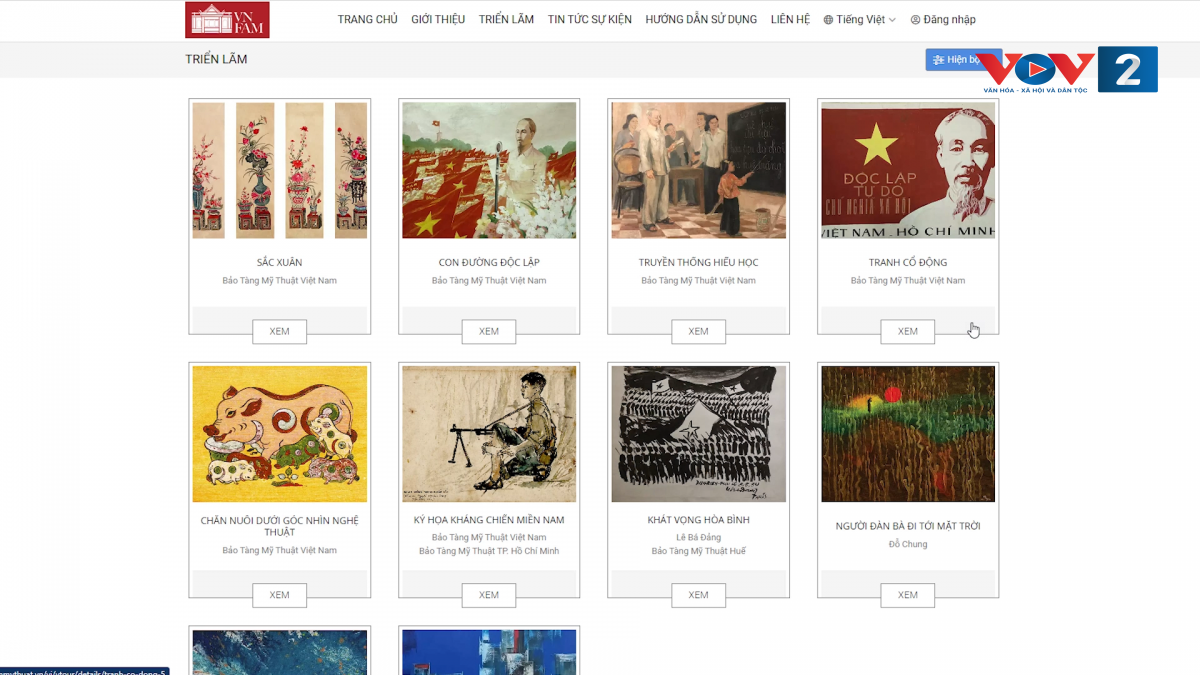
Task: Click XEM button under KÝ HỌA KHÁNG CHIẾN MIỀN NAM
Action: coord(489,595)
